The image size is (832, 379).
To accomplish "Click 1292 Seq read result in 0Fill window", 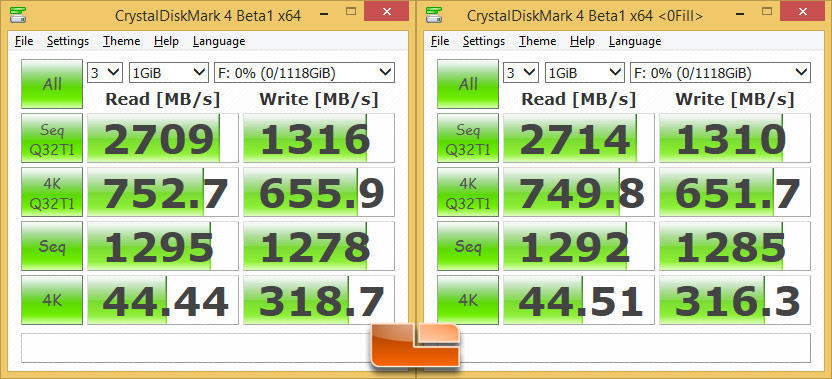I will pos(579,246).
